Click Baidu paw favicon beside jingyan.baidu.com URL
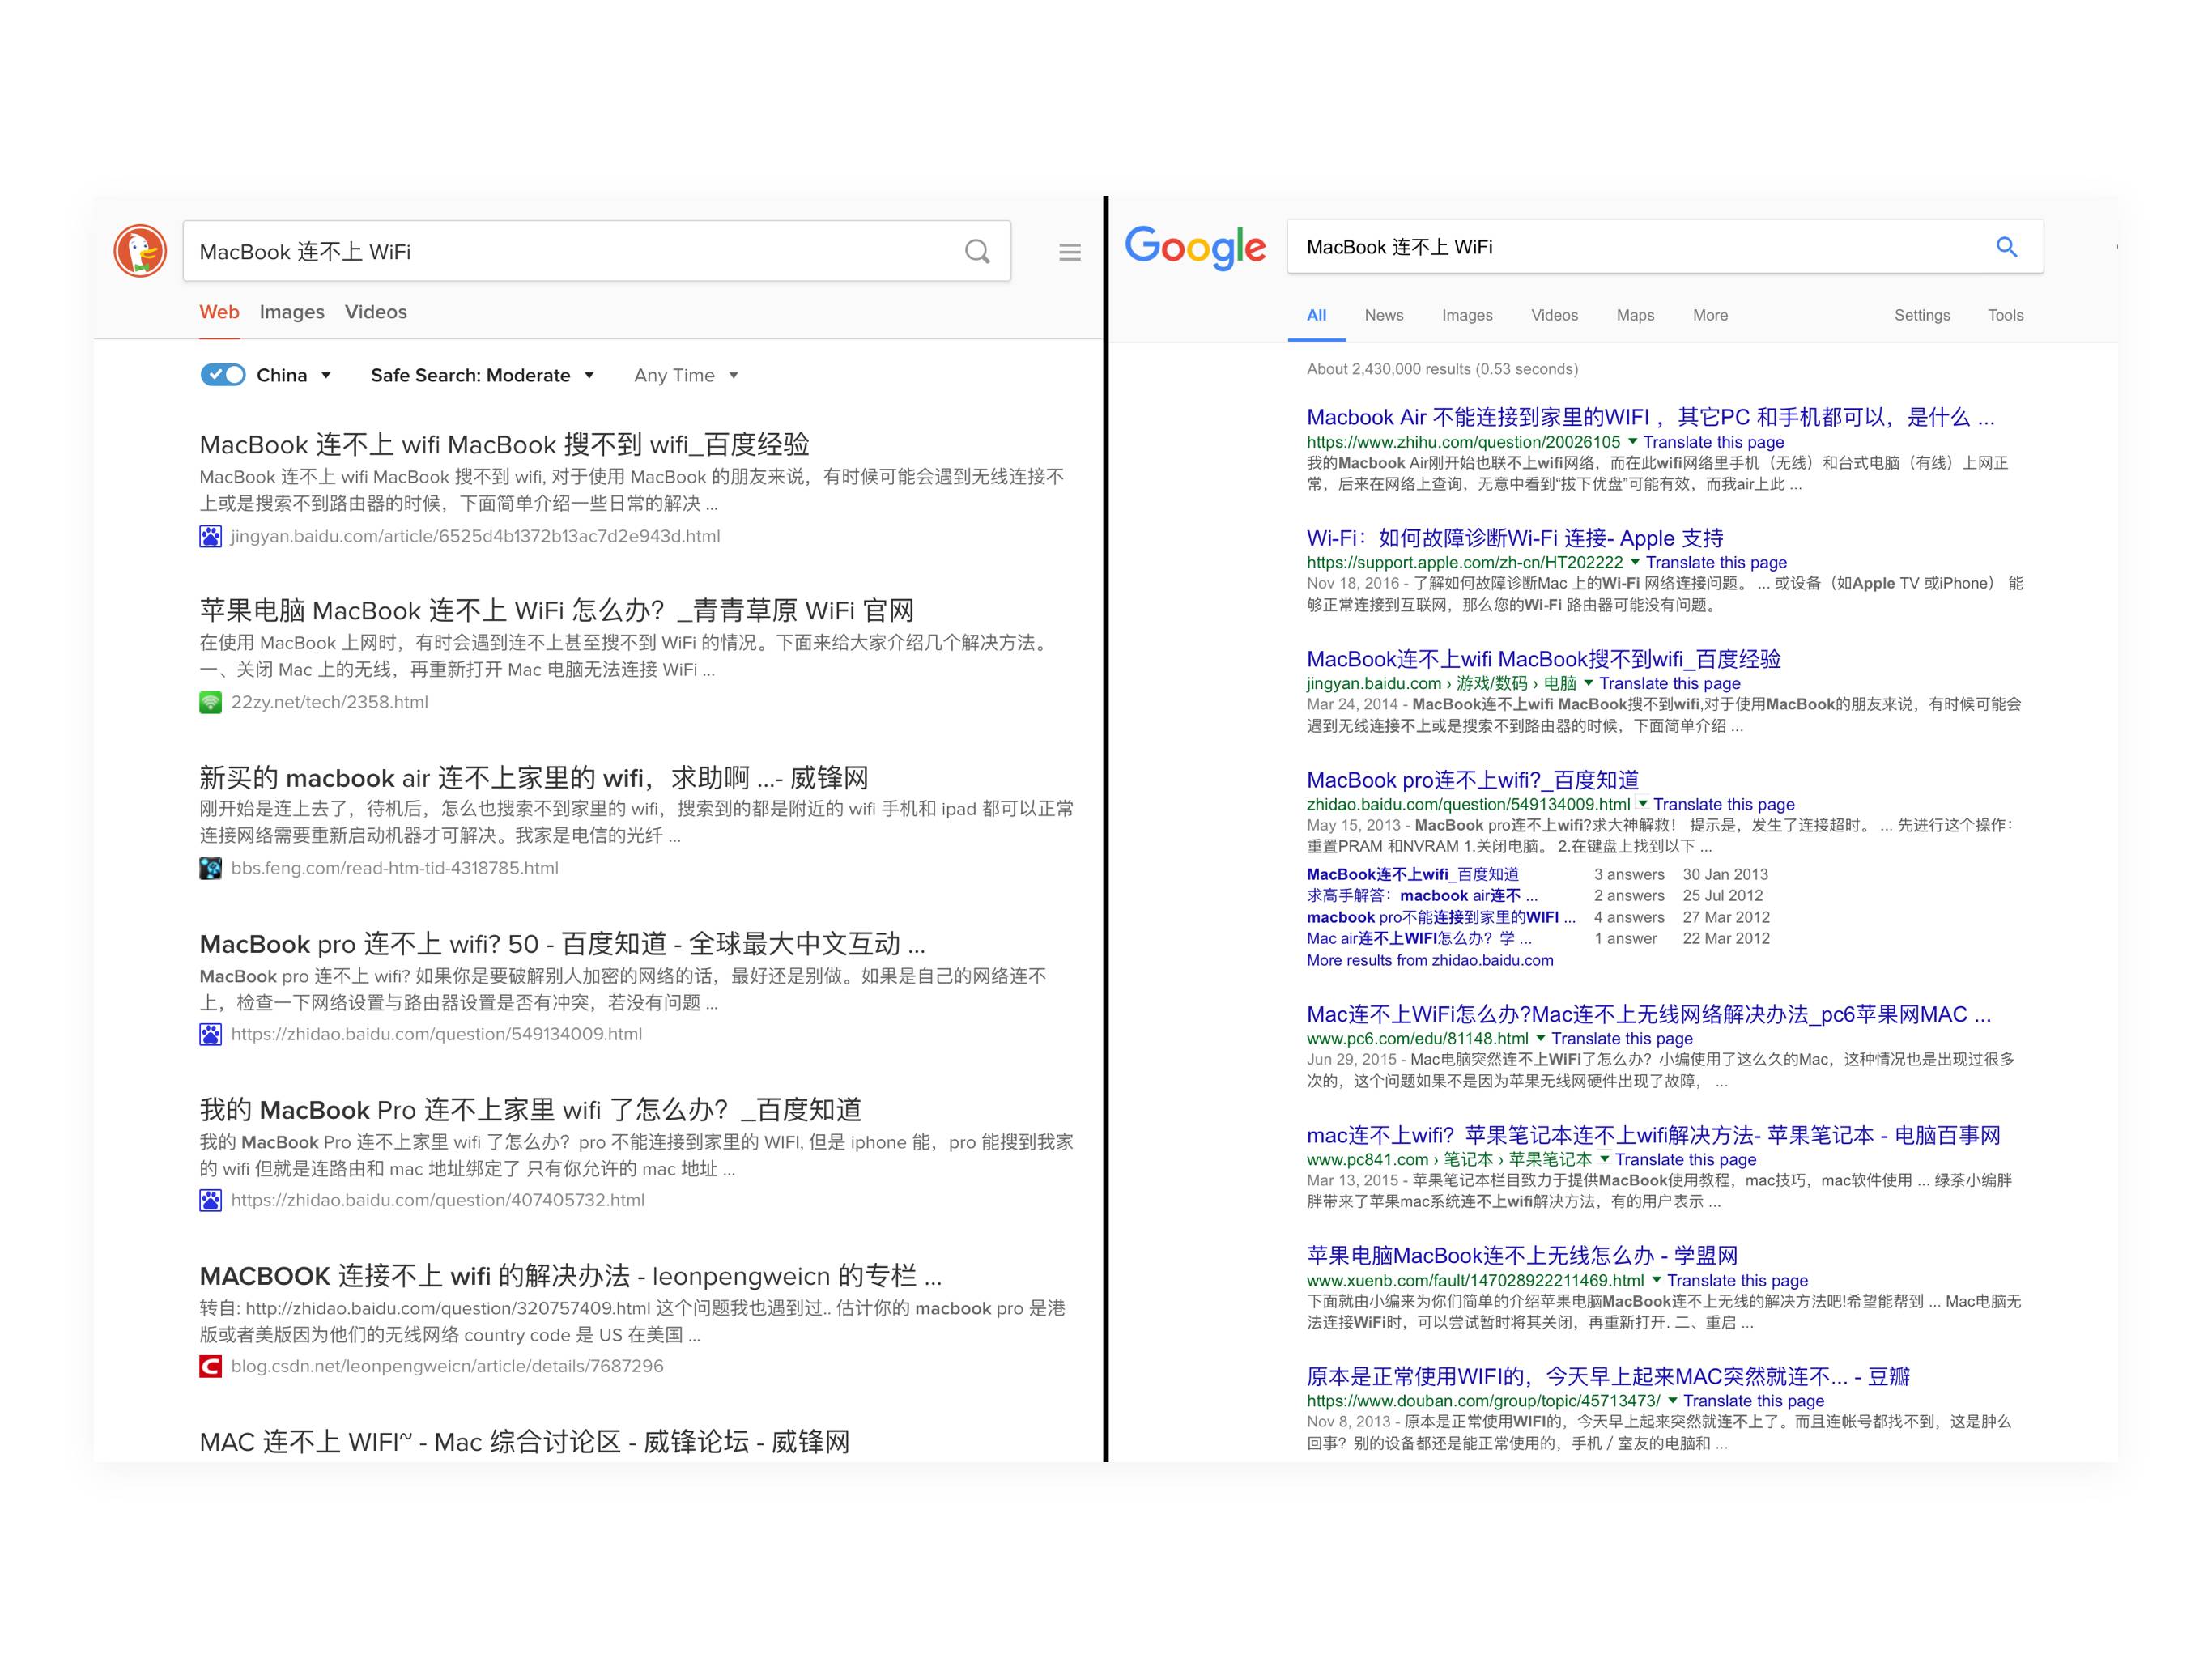This screenshot has width=2212, height=1658. coord(210,536)
